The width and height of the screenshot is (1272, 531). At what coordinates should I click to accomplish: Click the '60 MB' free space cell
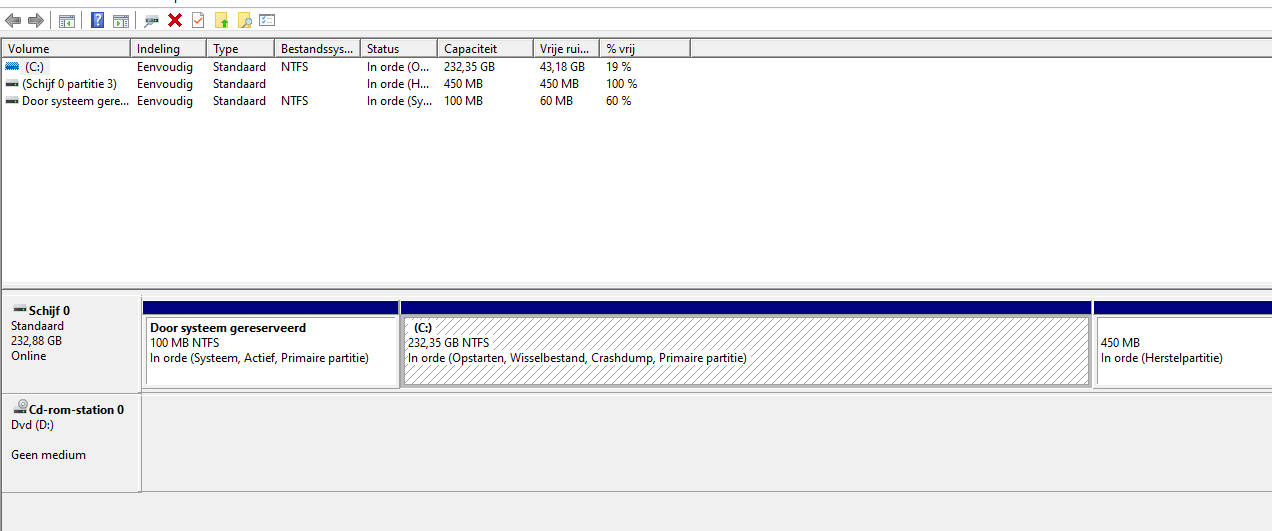tap(556, 101)
